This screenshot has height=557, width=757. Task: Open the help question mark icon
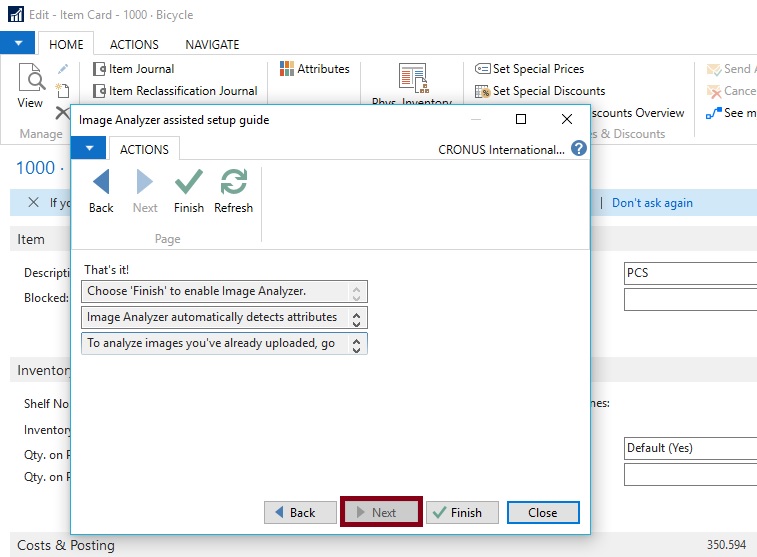coord(578,149)
